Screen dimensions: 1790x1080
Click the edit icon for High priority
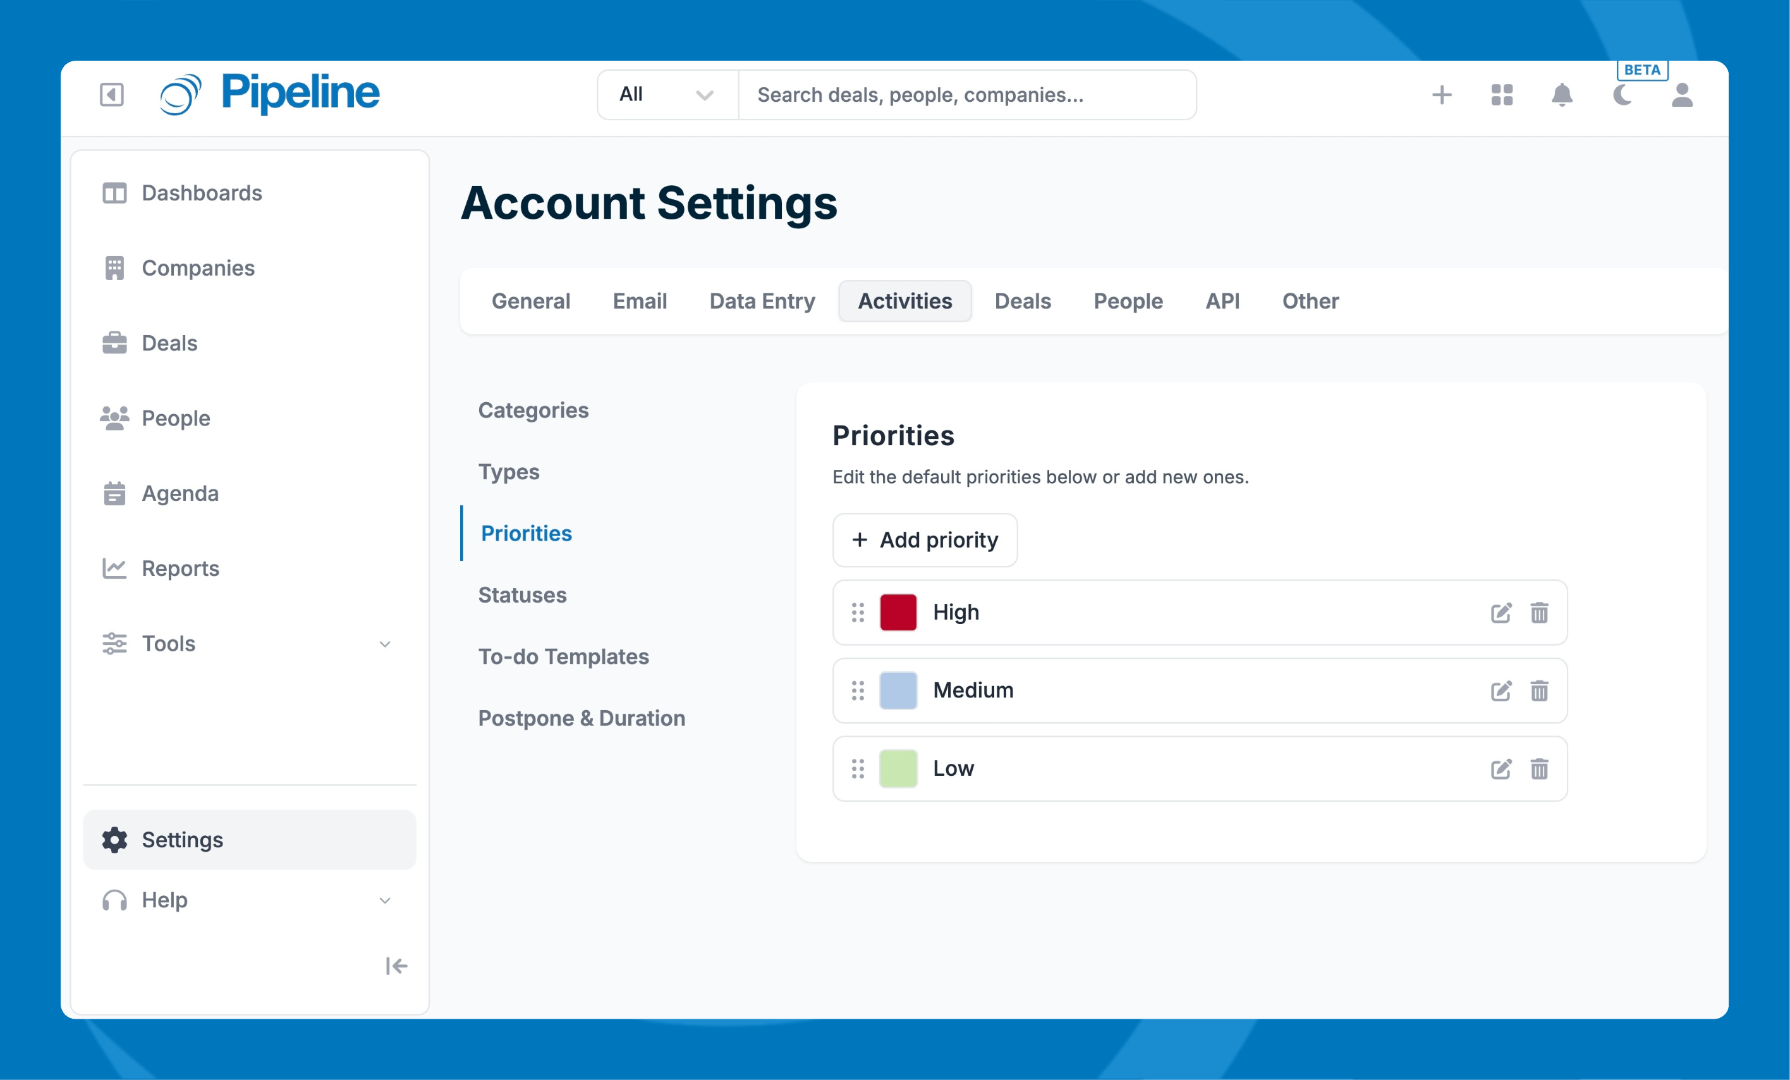point(1501,613)
